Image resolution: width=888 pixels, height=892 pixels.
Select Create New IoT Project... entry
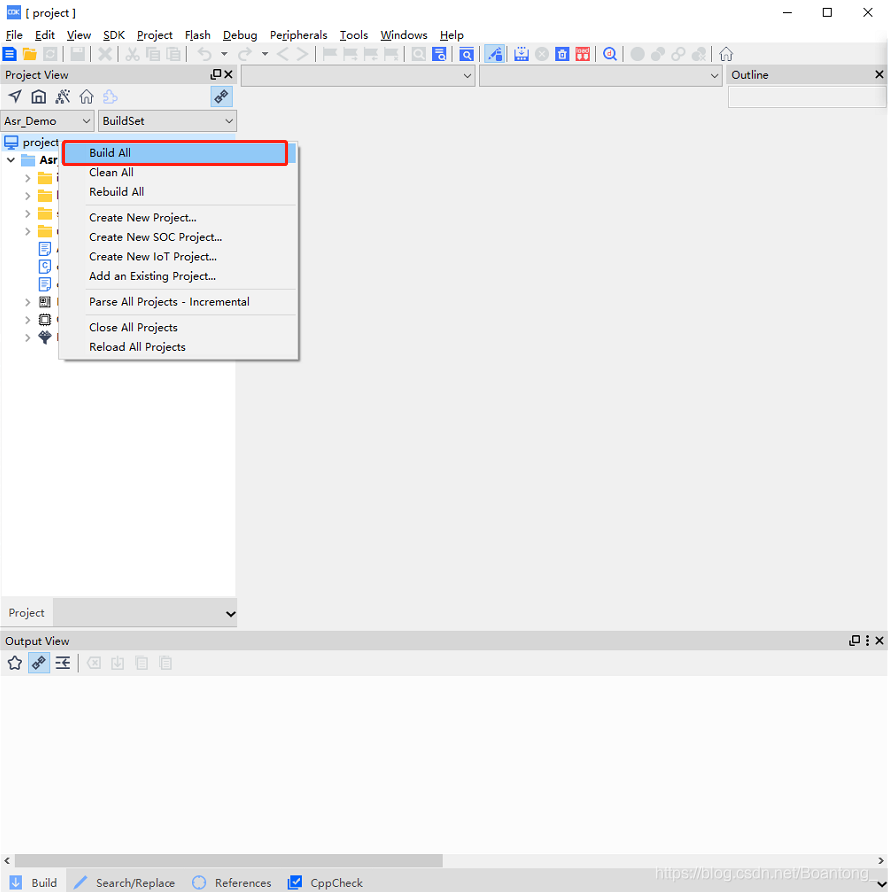(x=179, y=257)
